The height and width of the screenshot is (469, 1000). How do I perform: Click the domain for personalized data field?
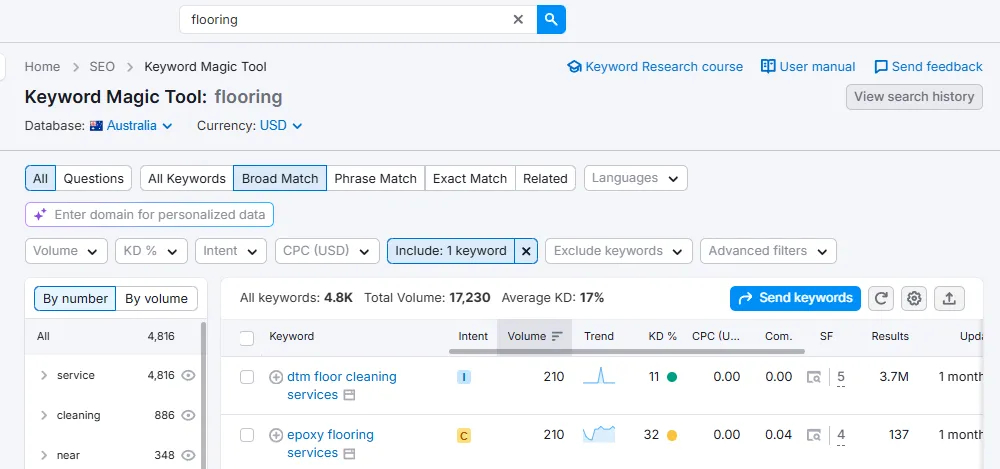(x=149, y=215)
